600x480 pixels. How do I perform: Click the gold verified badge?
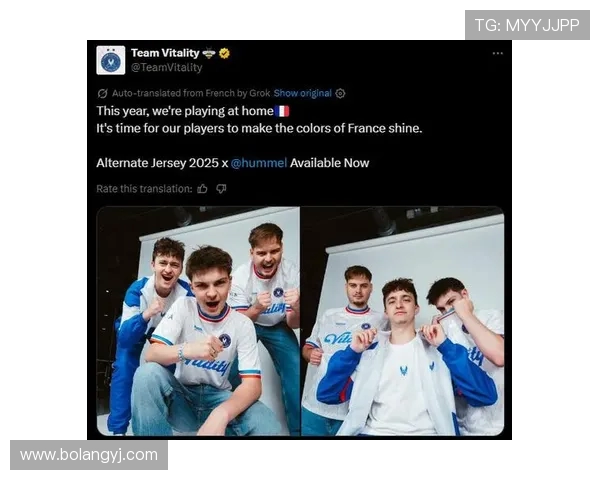[x=225, y=53]
